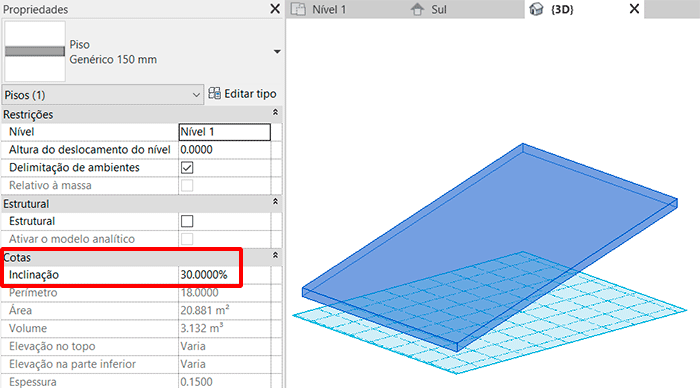Toggle Delimitação de ambientes checkbox
The image size is (700, 388).
(x=187, y=168)
